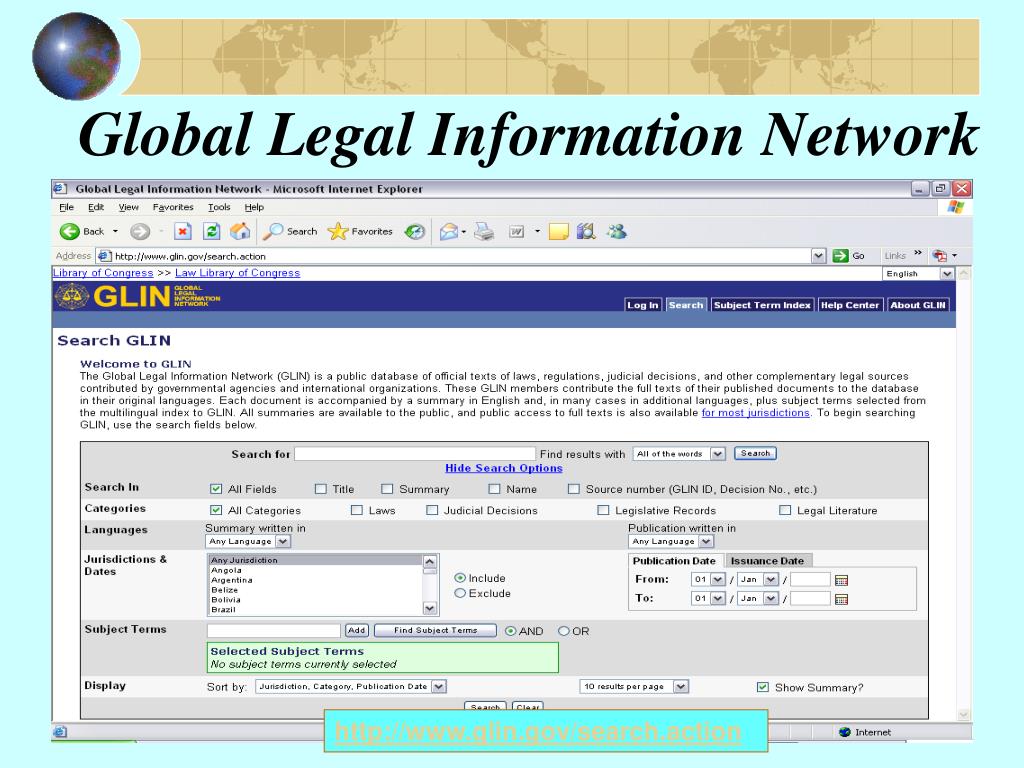
Task: Open the calendar picker for From date
Action: click(841, 580)
